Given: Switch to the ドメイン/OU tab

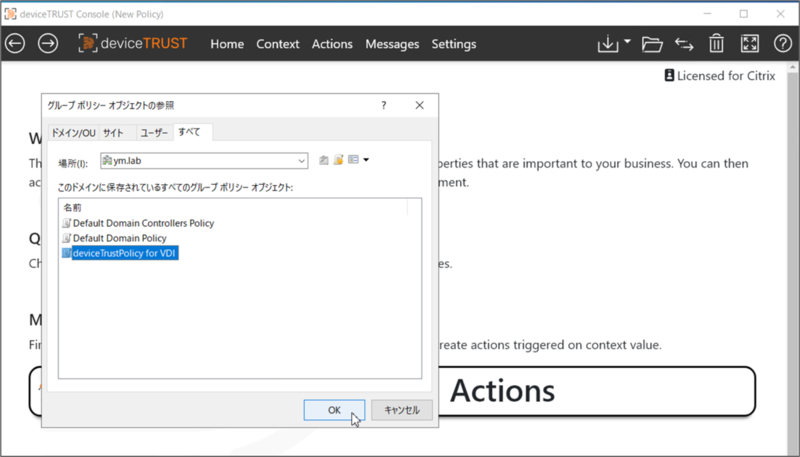Looking at the screenshot, I should [73, 133].
